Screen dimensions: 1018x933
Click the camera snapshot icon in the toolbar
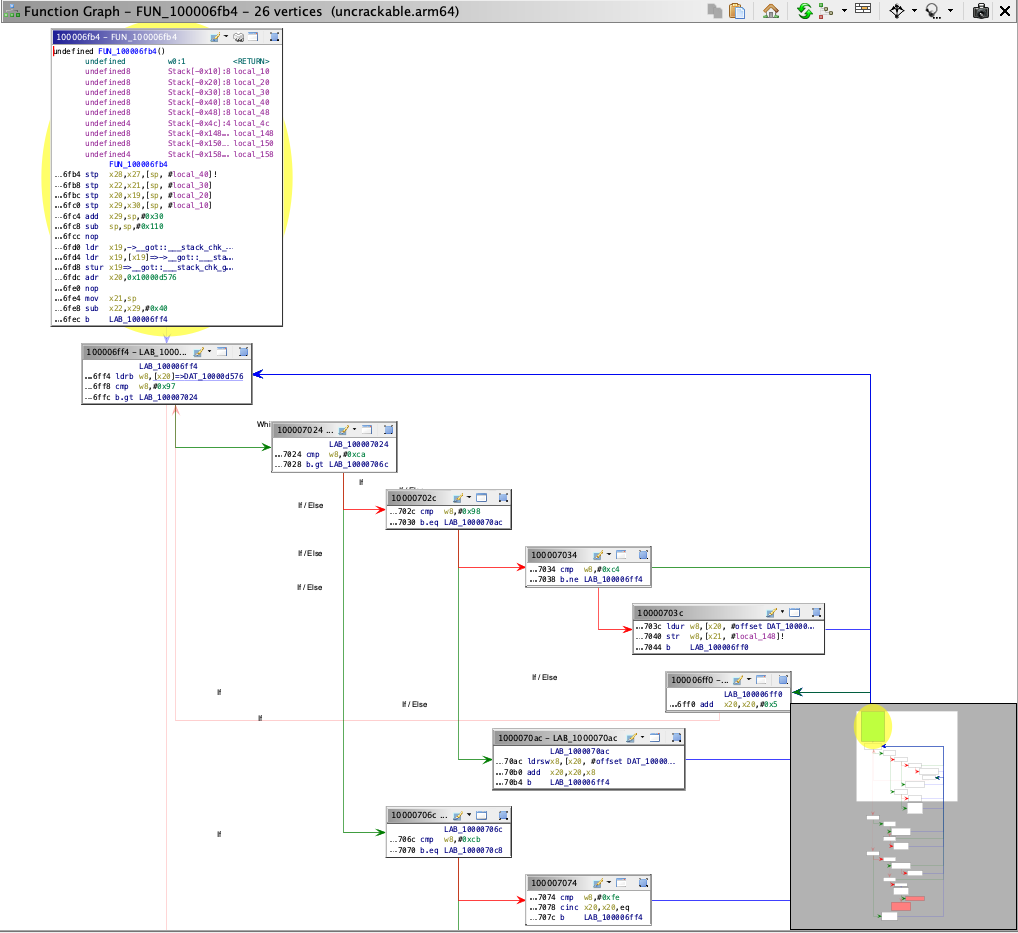[x=981, y=11]
